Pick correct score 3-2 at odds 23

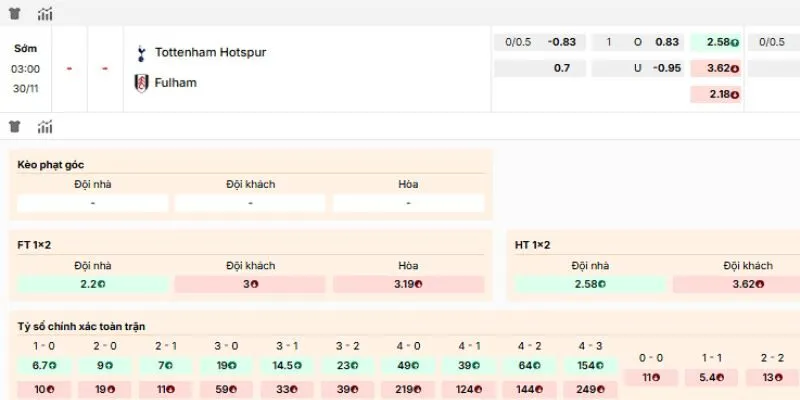[347, 366]
